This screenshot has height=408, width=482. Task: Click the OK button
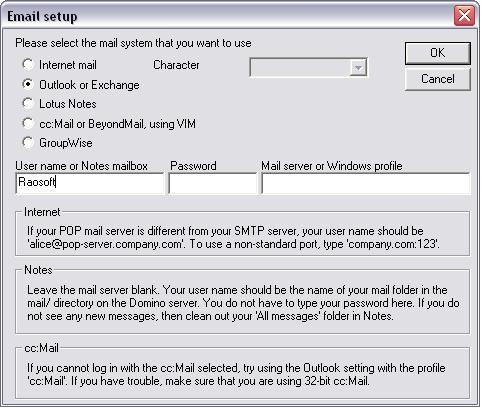click(x=437, y=53)
